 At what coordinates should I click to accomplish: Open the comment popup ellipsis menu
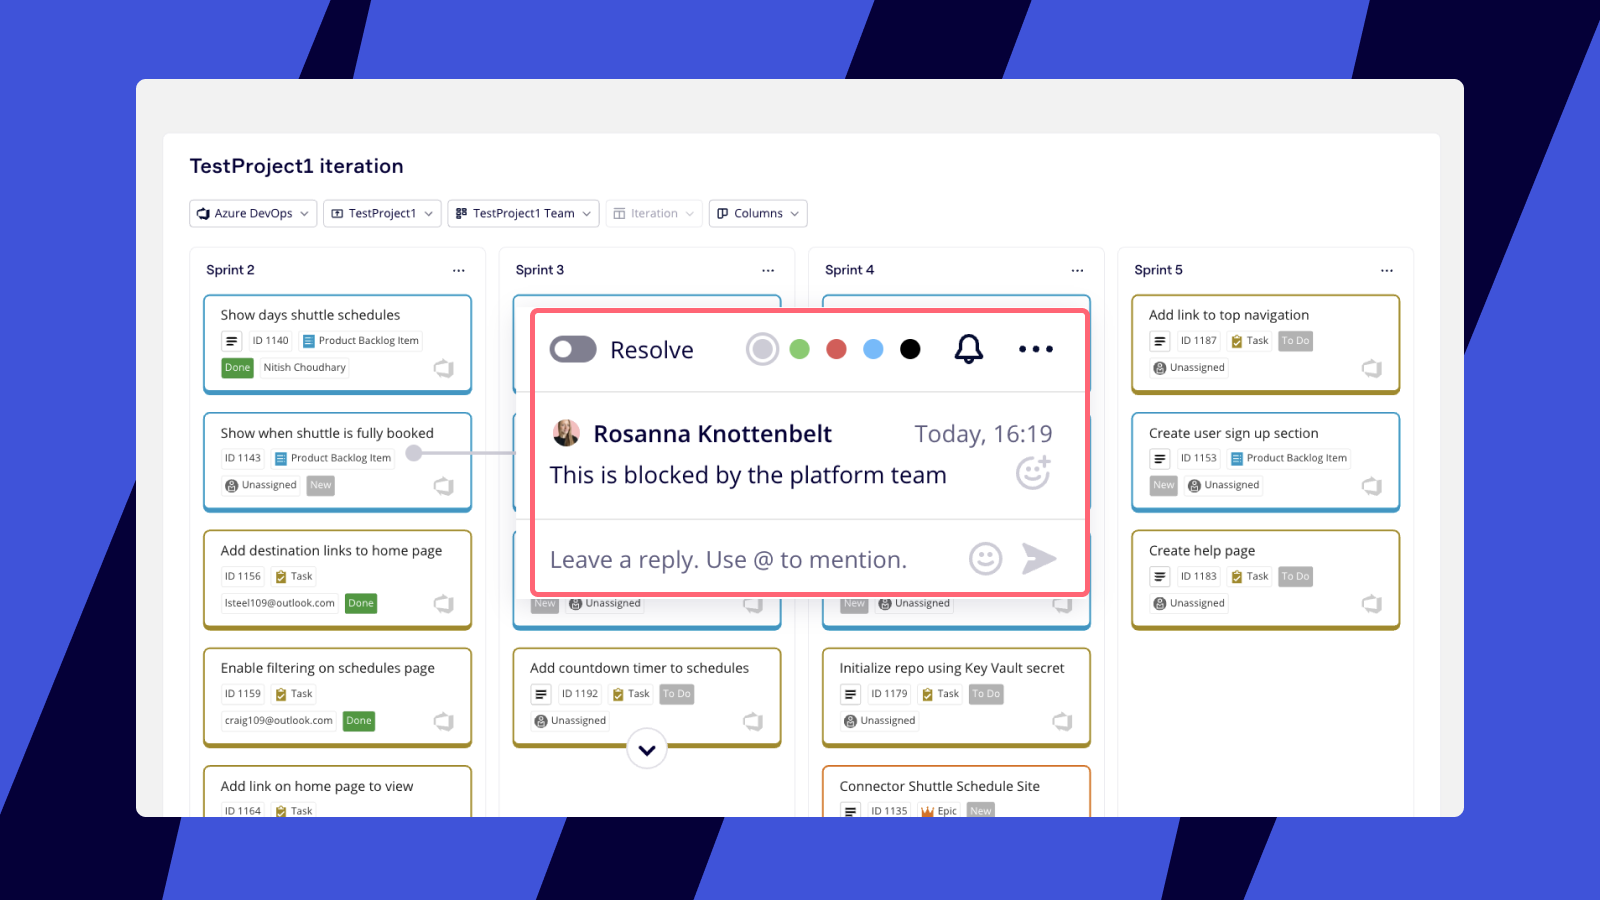point(1035,349)
